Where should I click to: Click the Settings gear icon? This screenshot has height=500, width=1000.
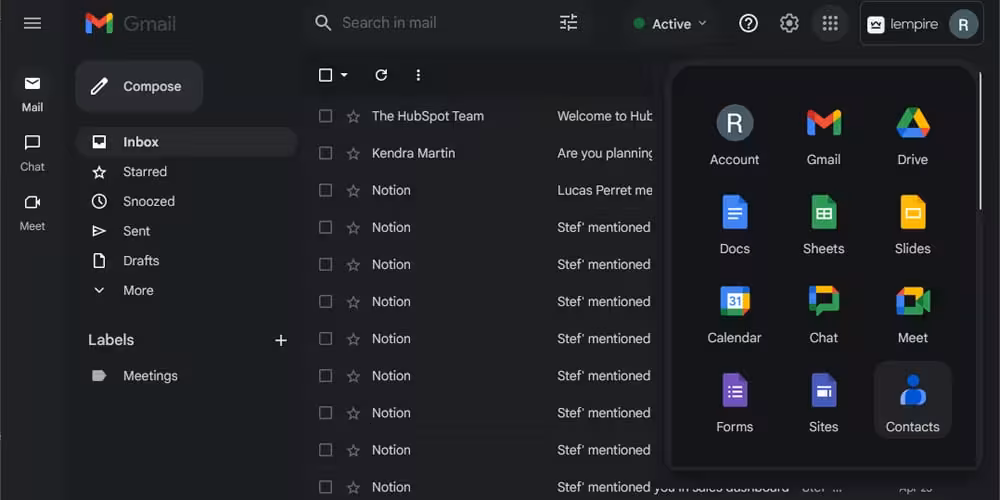[x=789, y=23]
